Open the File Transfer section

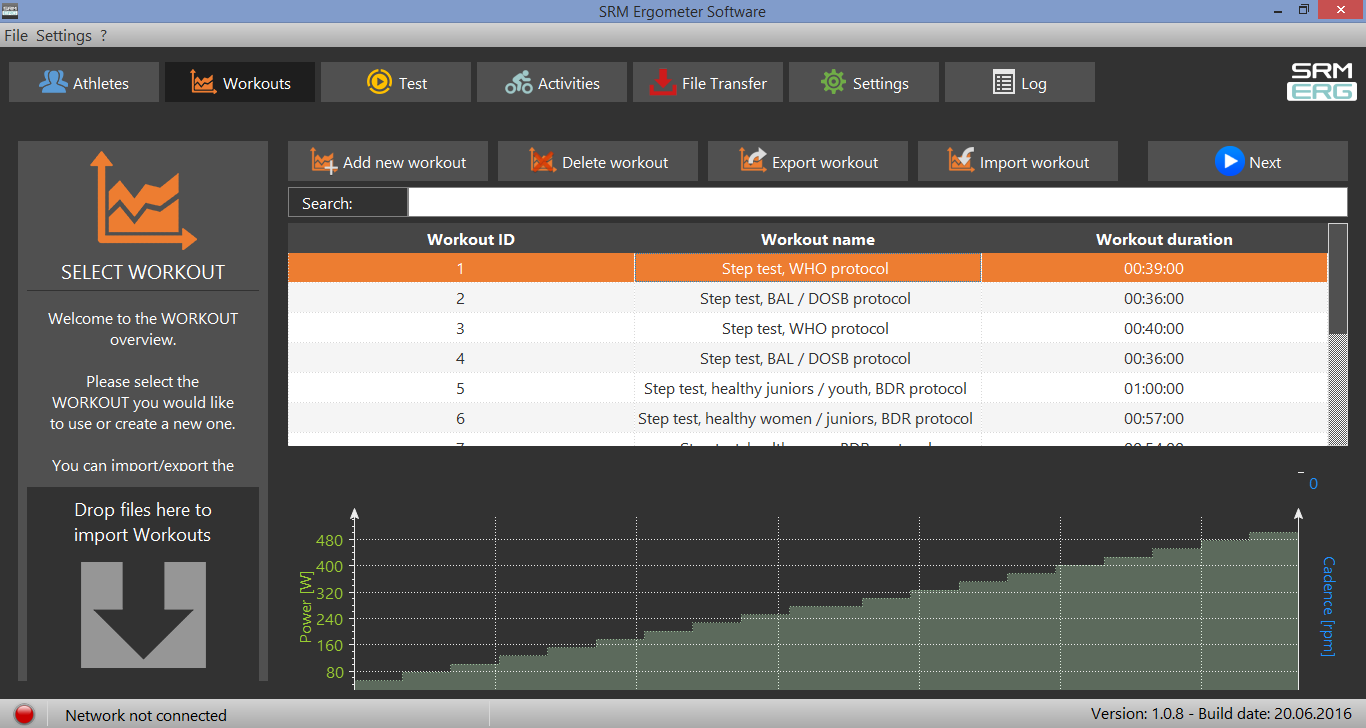tap(708, 83)
